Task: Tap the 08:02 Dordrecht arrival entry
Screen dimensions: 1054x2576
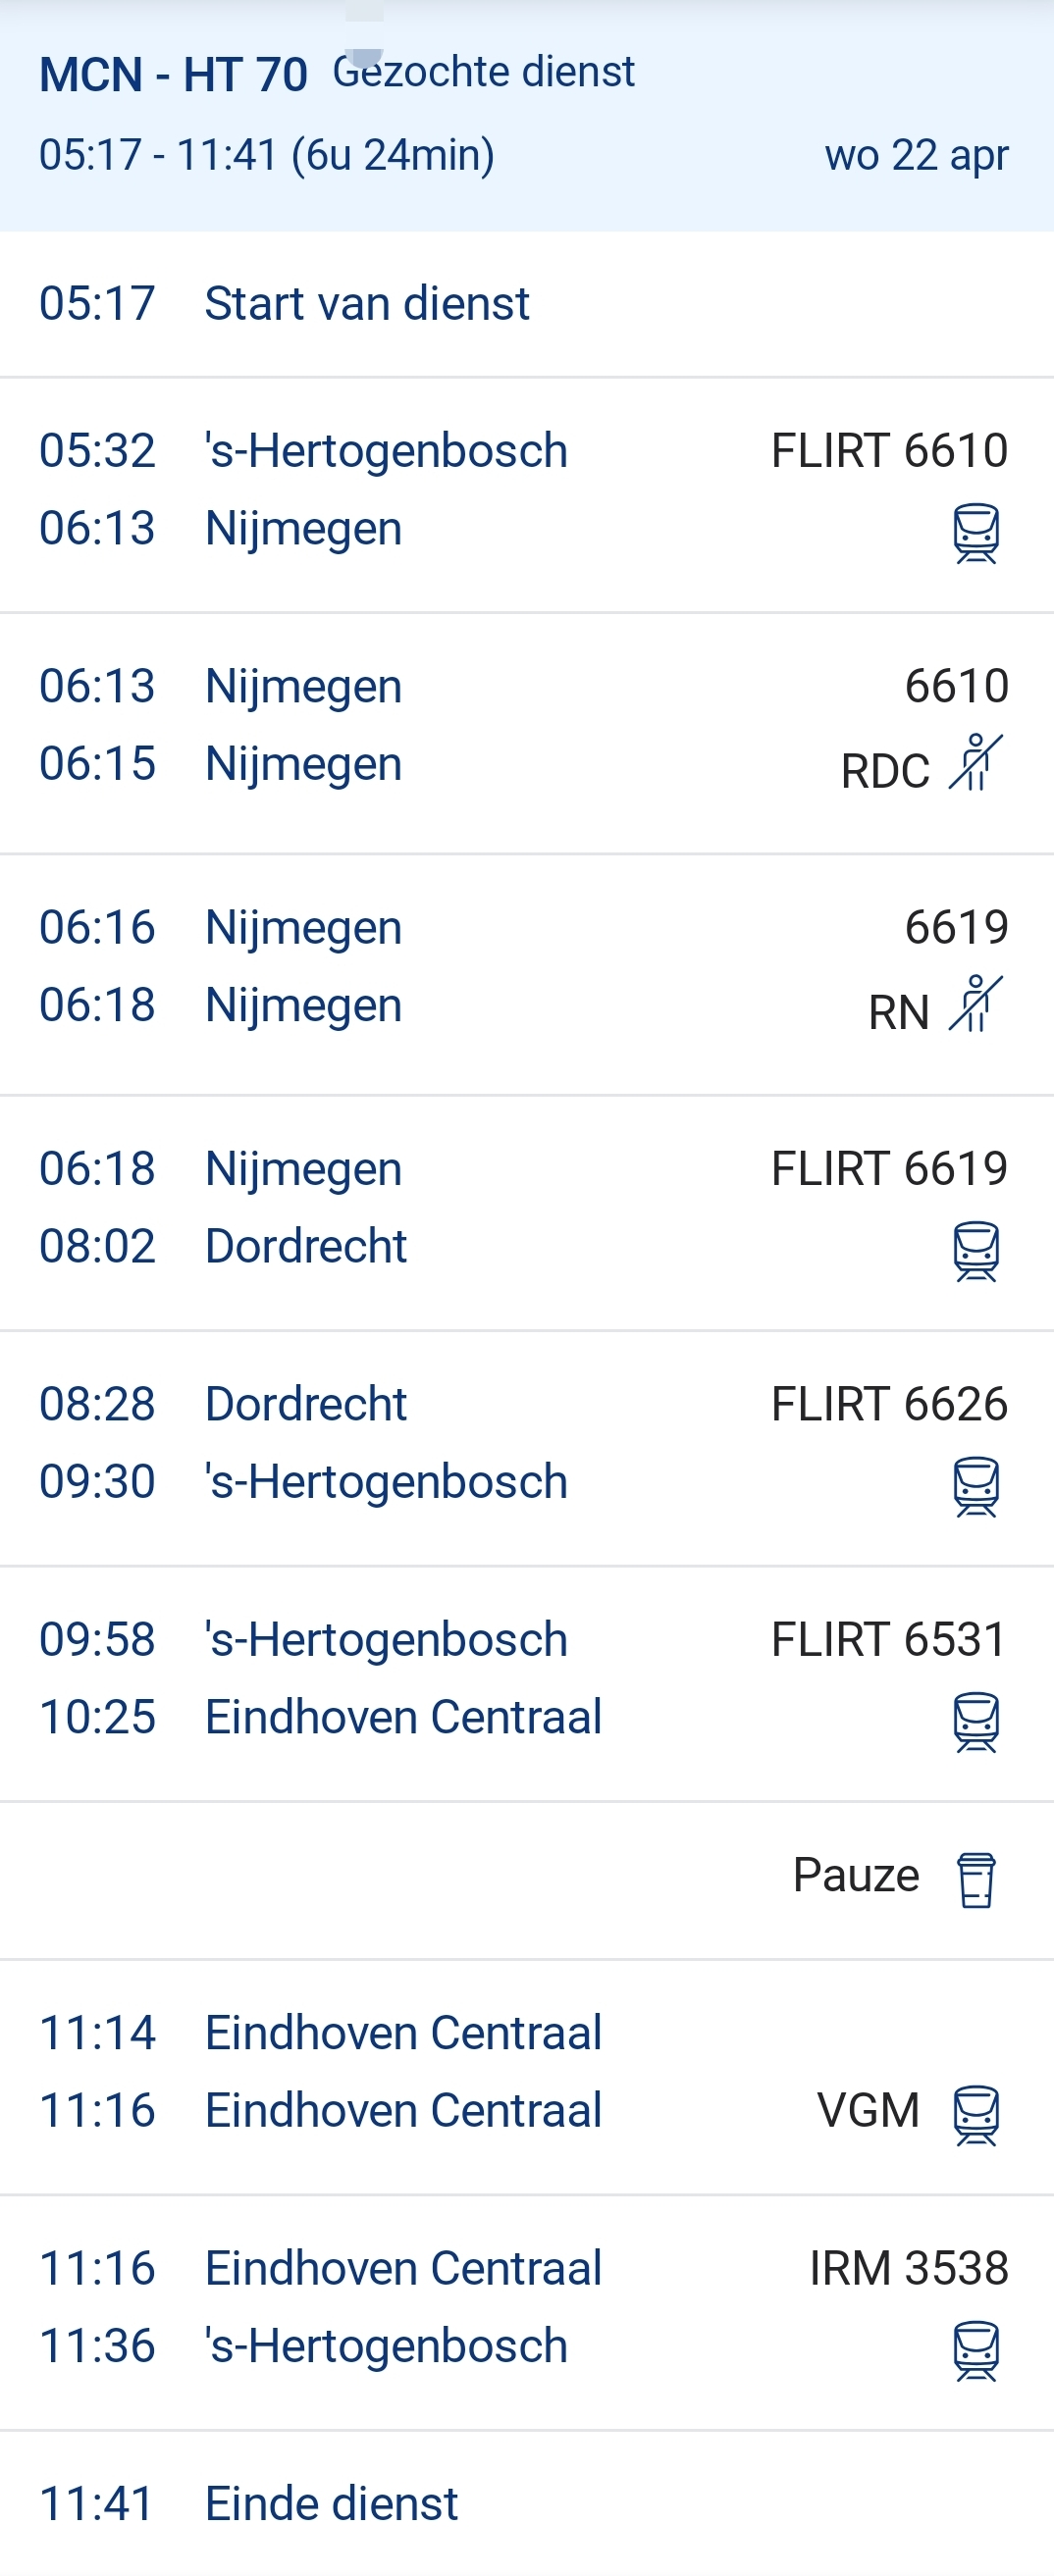Action: pyautogui.click(x=305, y=1246)
